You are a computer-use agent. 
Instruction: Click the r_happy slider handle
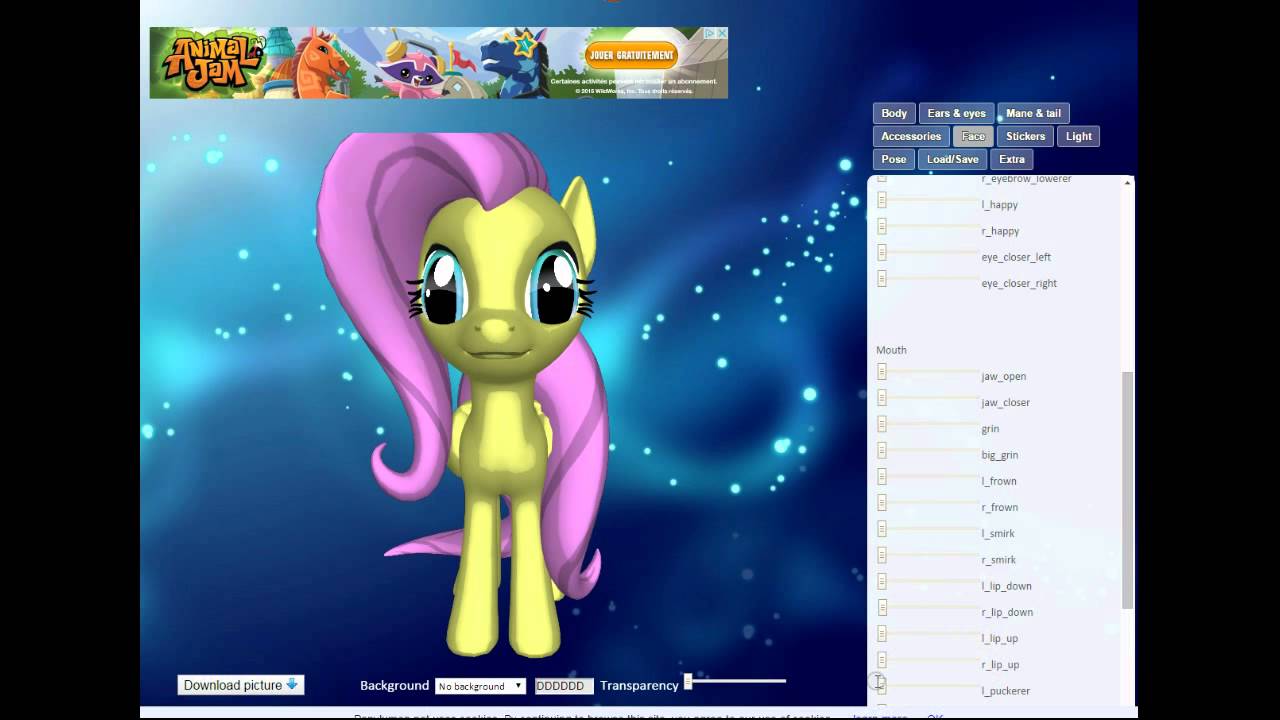(x=882, y=226)
